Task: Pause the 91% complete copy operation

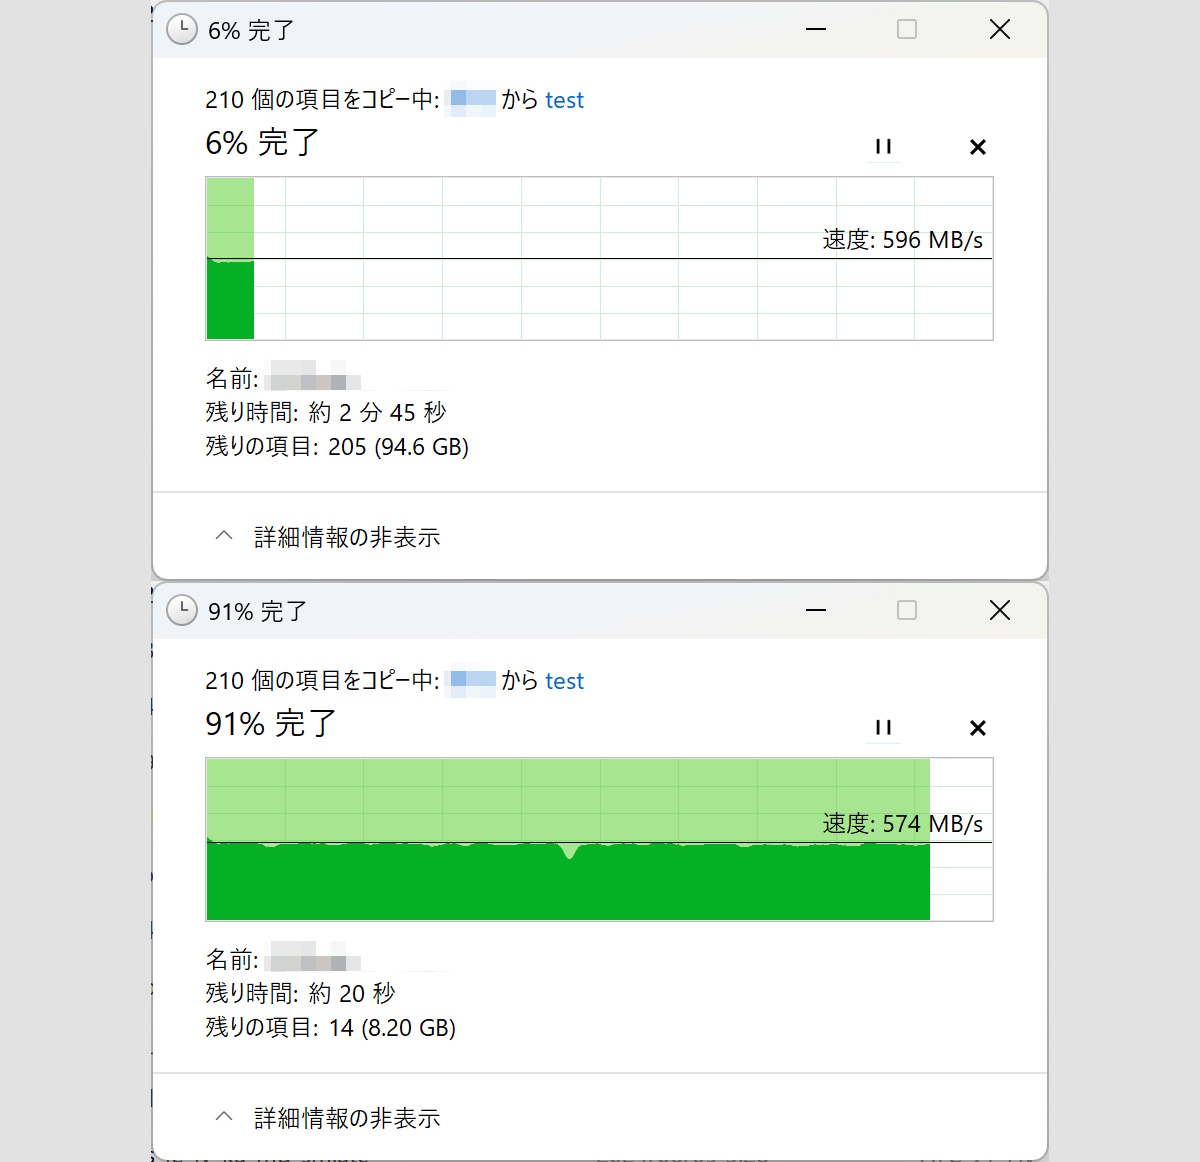Action: (x=883, y=727)
